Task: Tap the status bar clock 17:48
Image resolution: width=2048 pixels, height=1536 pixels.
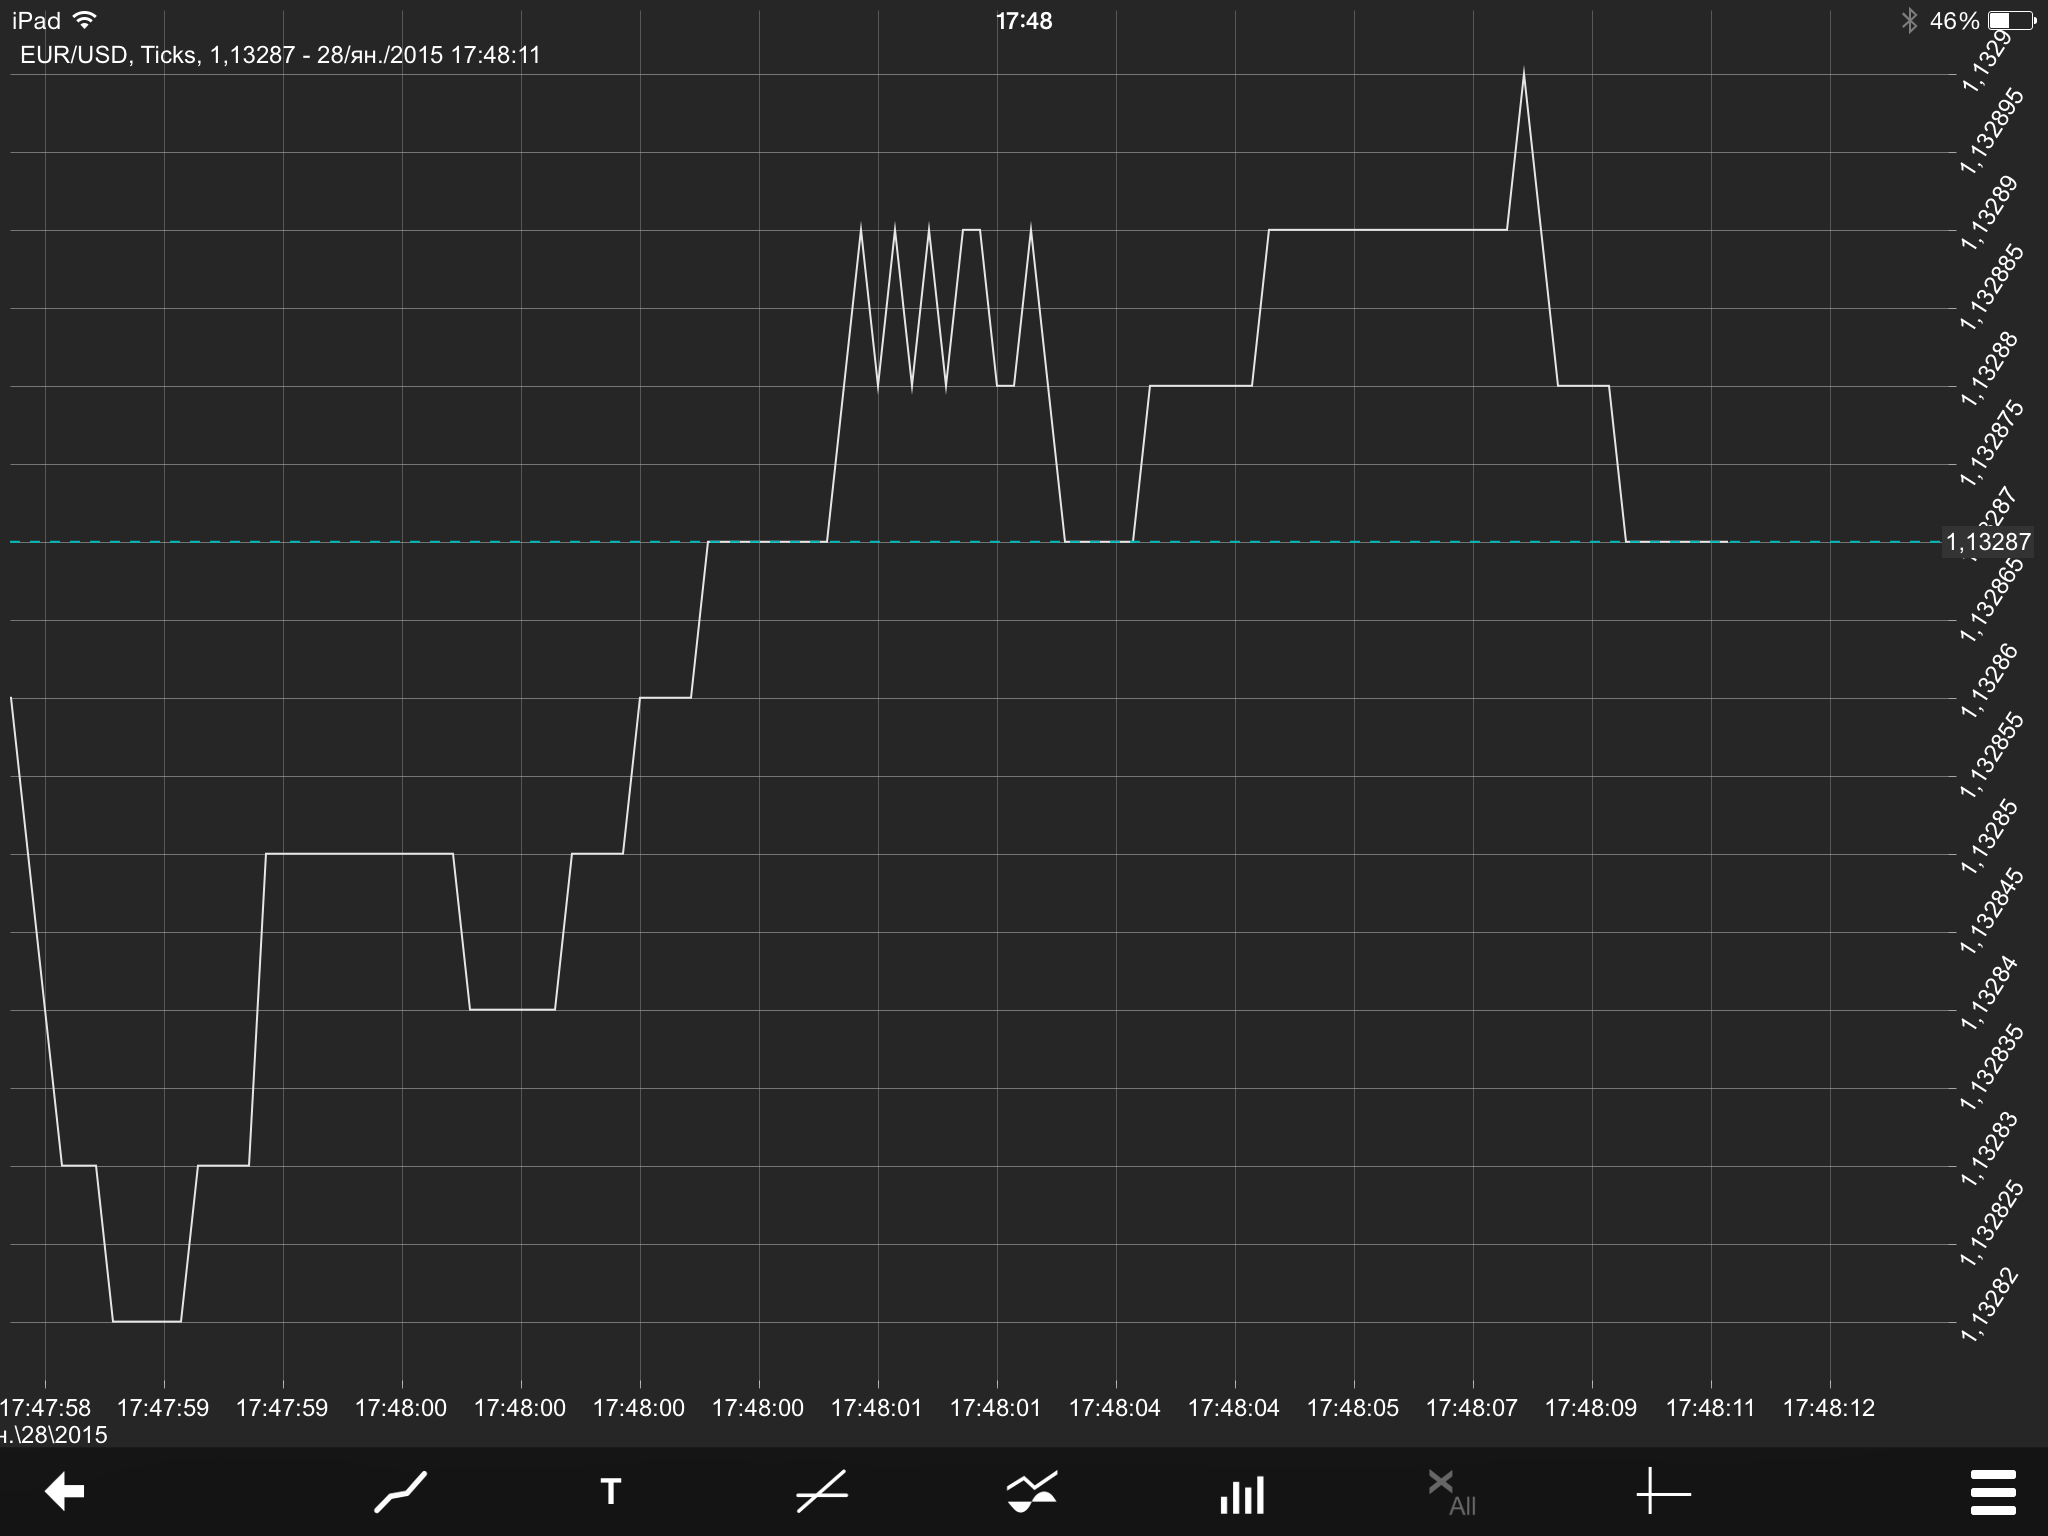Action: pyautogui.click(x=1024, y=21)
